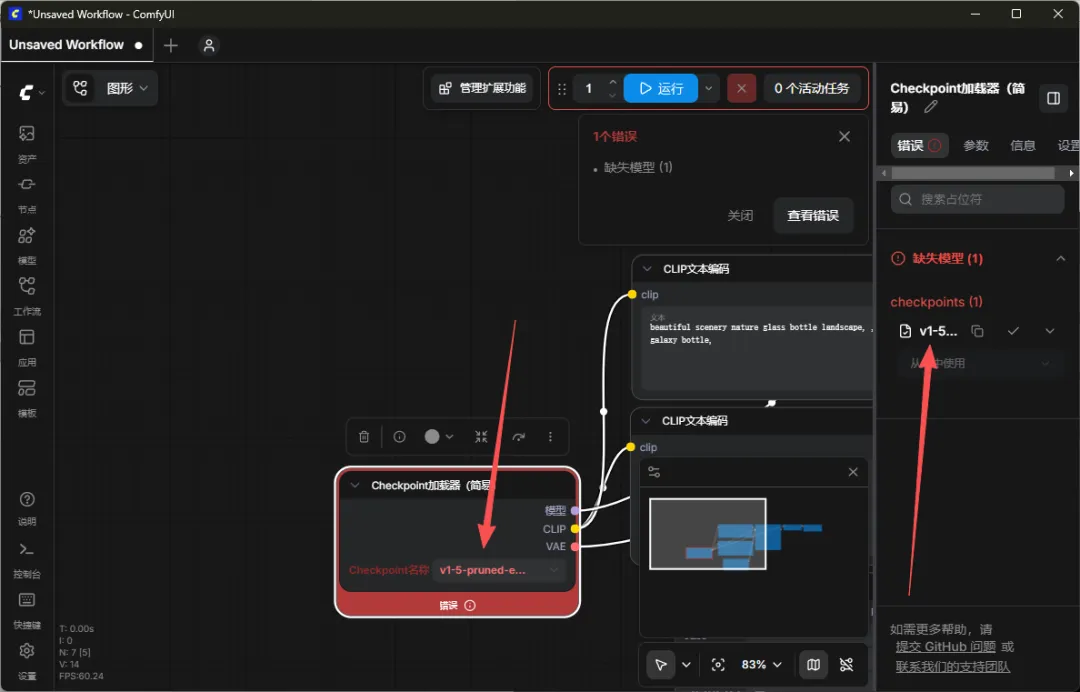Open the ComfyUI logo menu
The image size is (1080, 692).
point(30,92)
